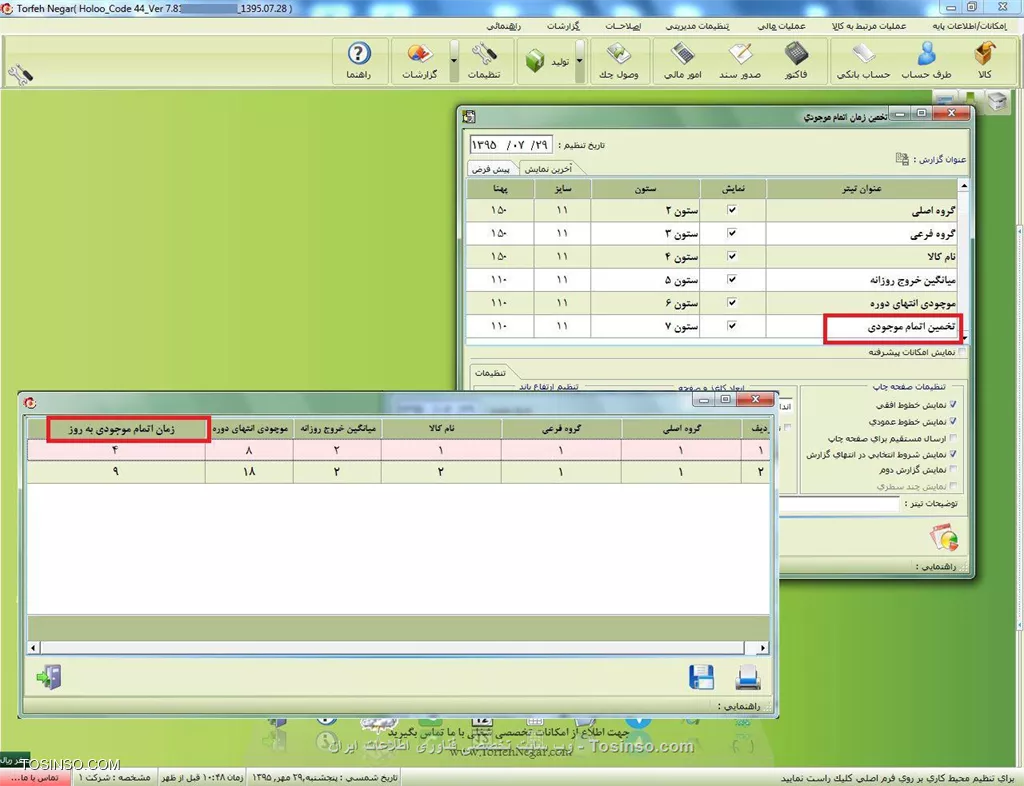Open the گزارشات chart toolbar icon
The height and width of the screenshot is (786, 1024).
(420, 60)
